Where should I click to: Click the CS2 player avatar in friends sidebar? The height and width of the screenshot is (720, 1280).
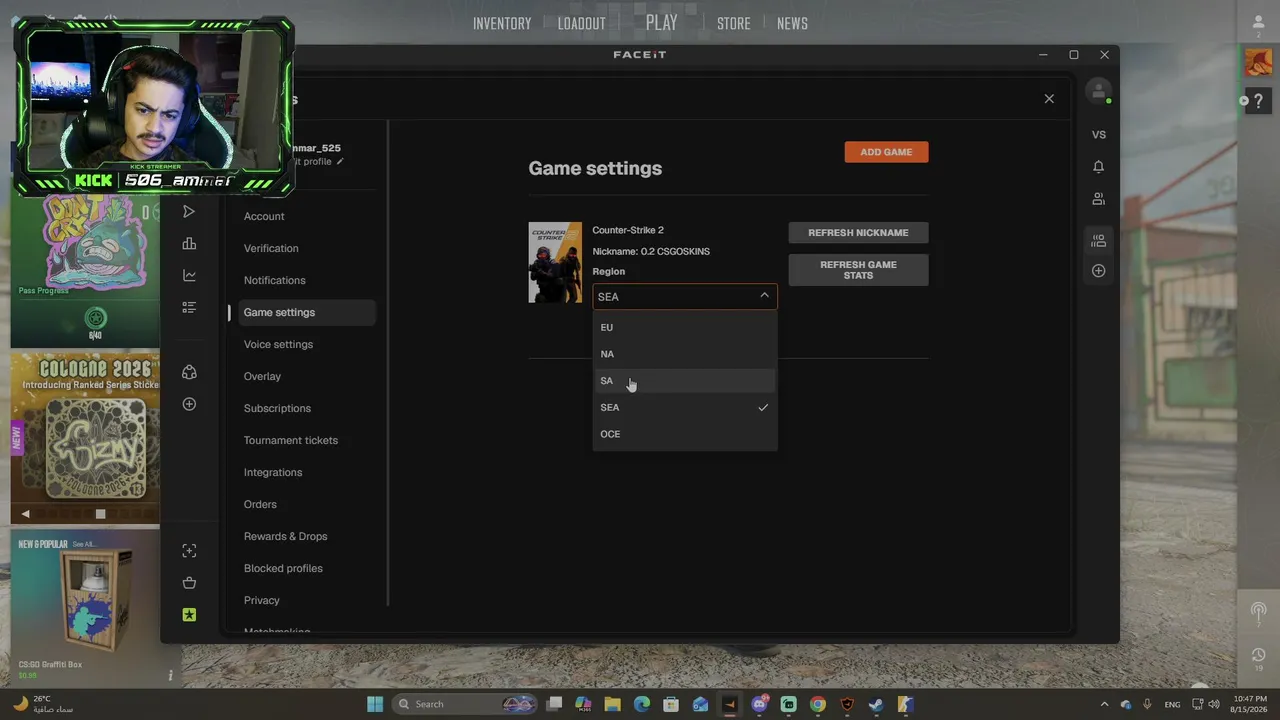click(x=1258, y=62)
